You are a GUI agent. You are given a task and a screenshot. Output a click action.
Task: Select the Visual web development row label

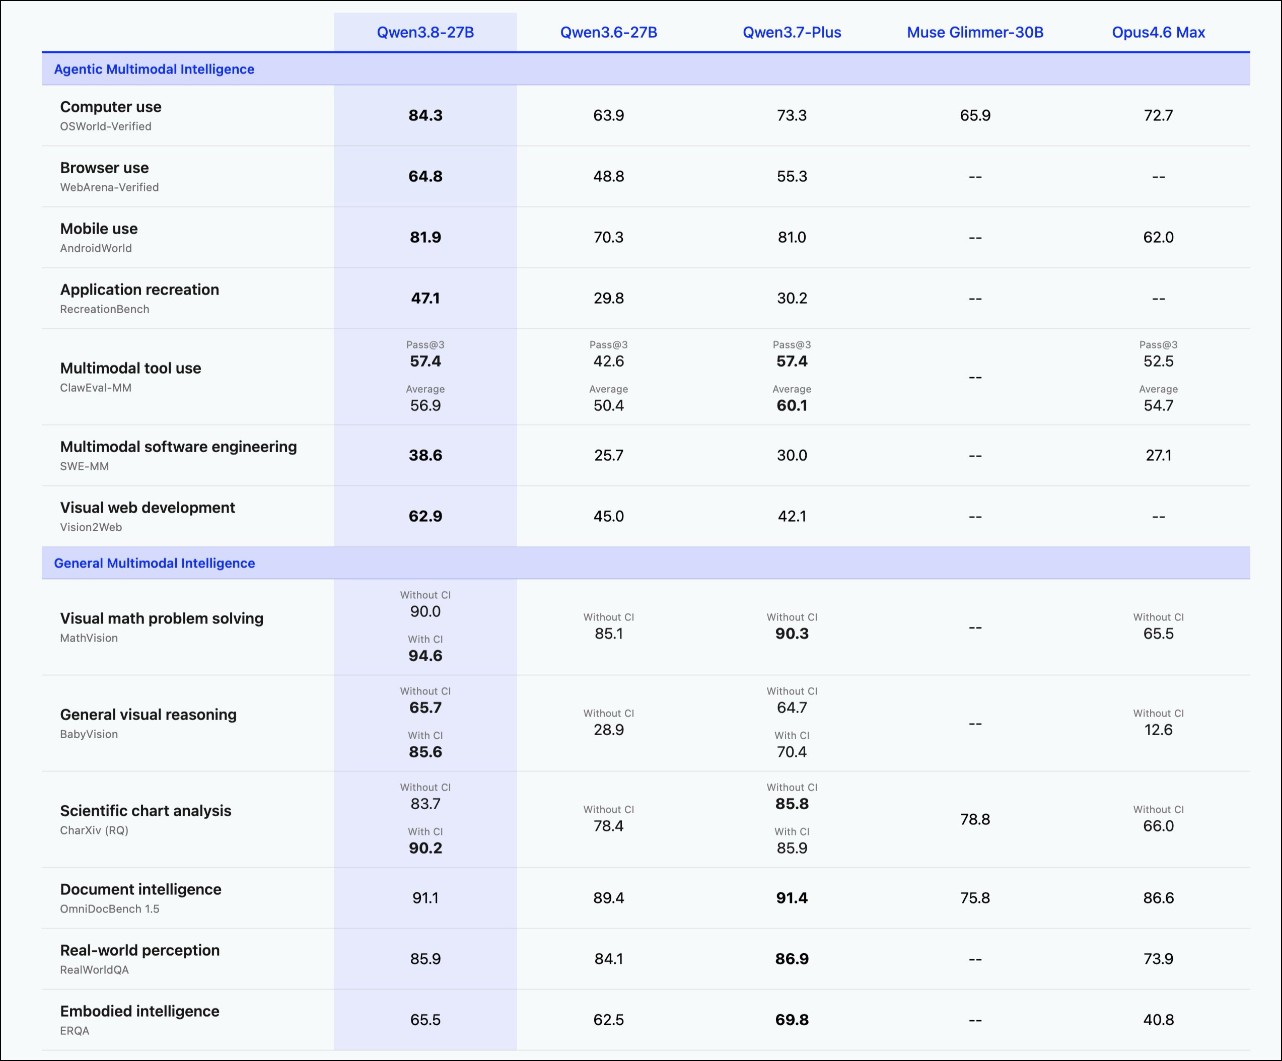pyautogui.click(x=148, y=508)
